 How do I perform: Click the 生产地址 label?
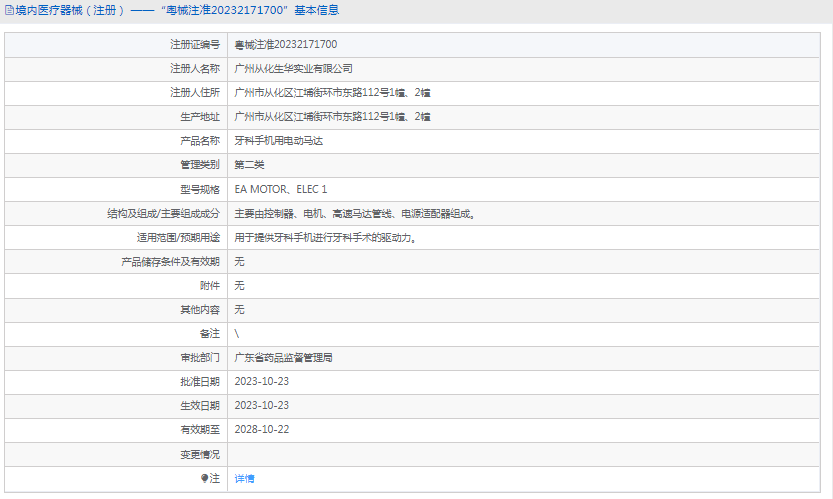(x=200, y=116)
